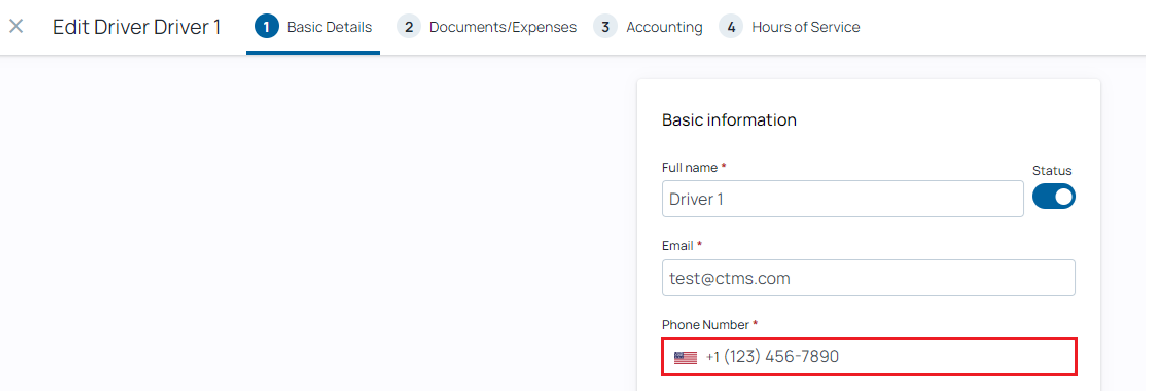Open the US flag country code selector
Image resolution: width=1153 pixels, height=392 pixels.
tap(685, 357)
